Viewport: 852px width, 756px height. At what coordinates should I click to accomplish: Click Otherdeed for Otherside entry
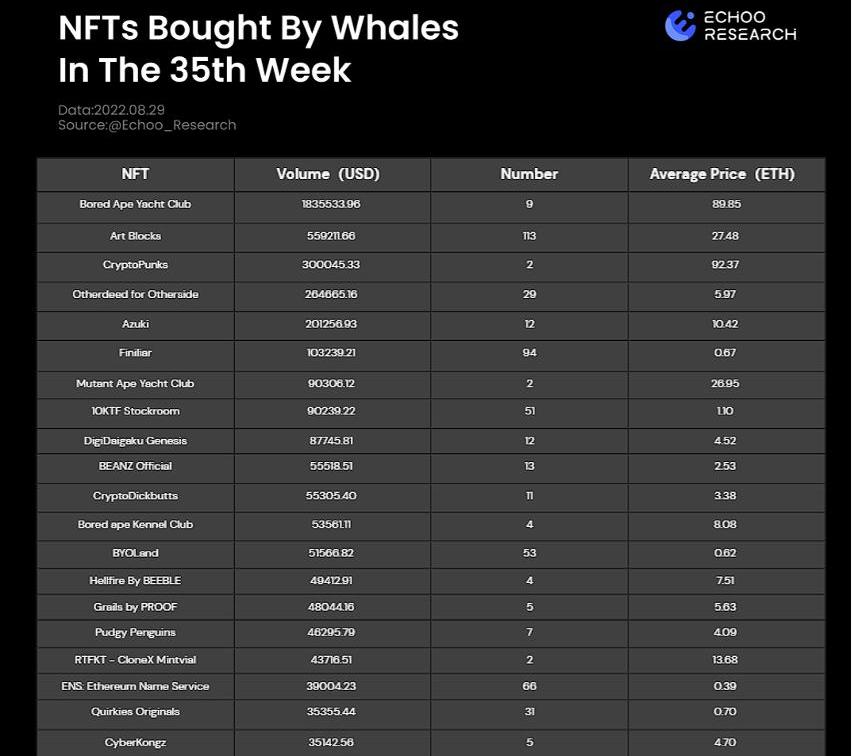click(x=135, y=295)
